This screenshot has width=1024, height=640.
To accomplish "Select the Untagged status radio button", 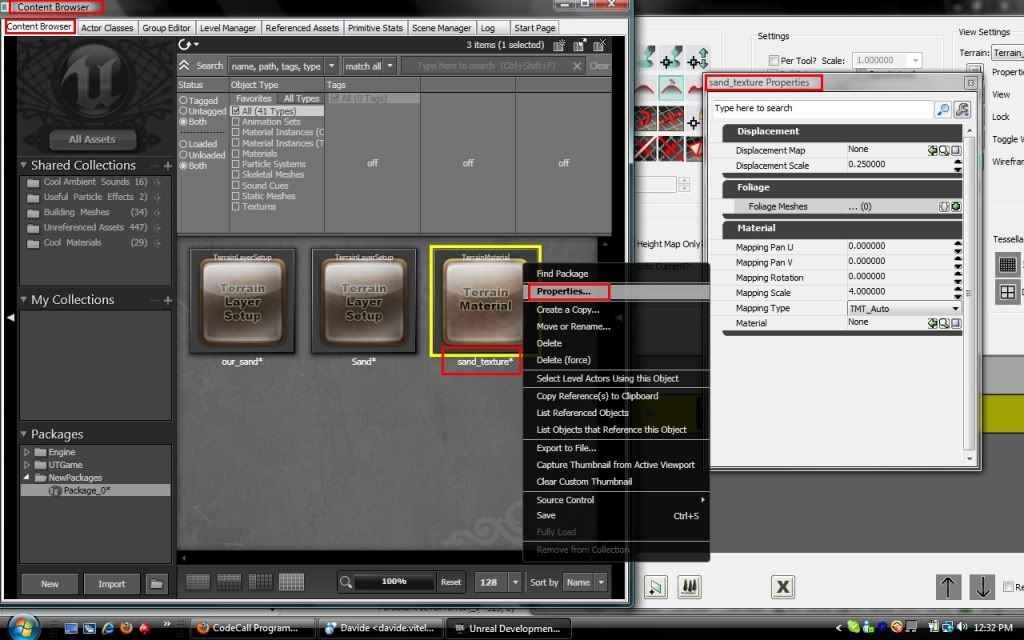I will 184,111.
